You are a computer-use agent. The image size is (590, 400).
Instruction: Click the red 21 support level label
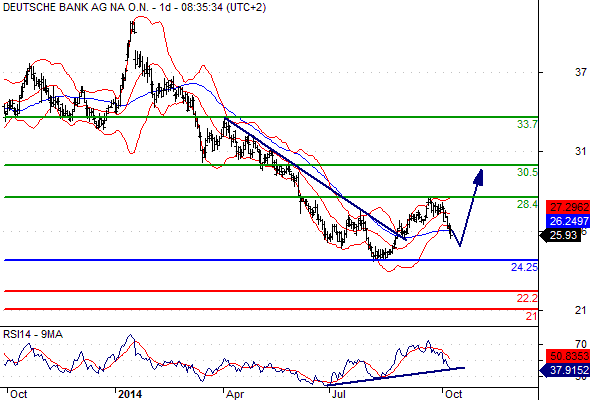tap(531, 316)
